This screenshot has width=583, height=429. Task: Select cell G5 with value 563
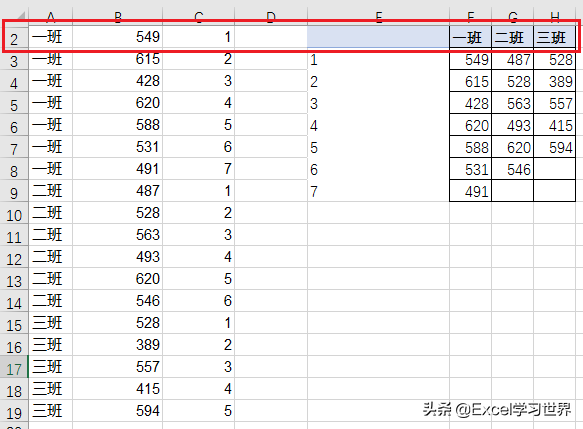(x=512, y=103)
